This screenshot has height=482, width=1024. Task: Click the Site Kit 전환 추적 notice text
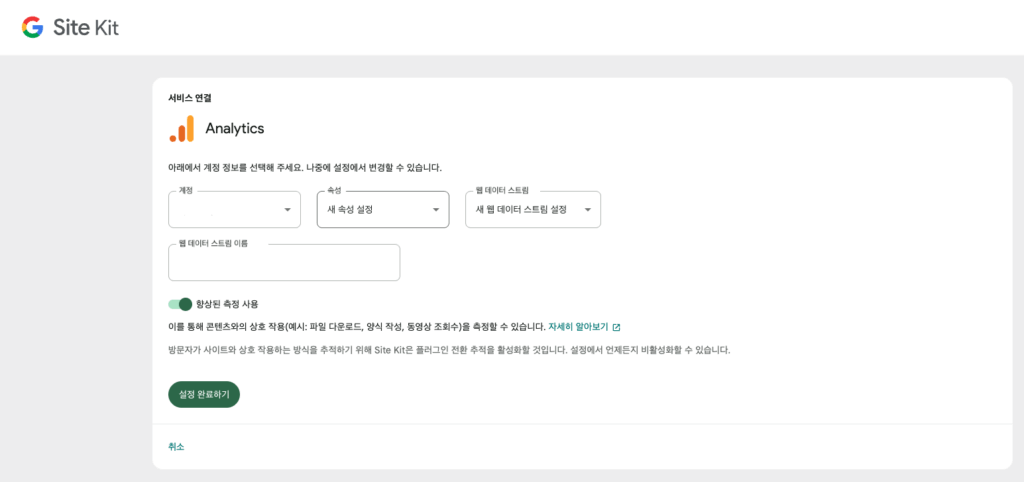pos(449,351)
